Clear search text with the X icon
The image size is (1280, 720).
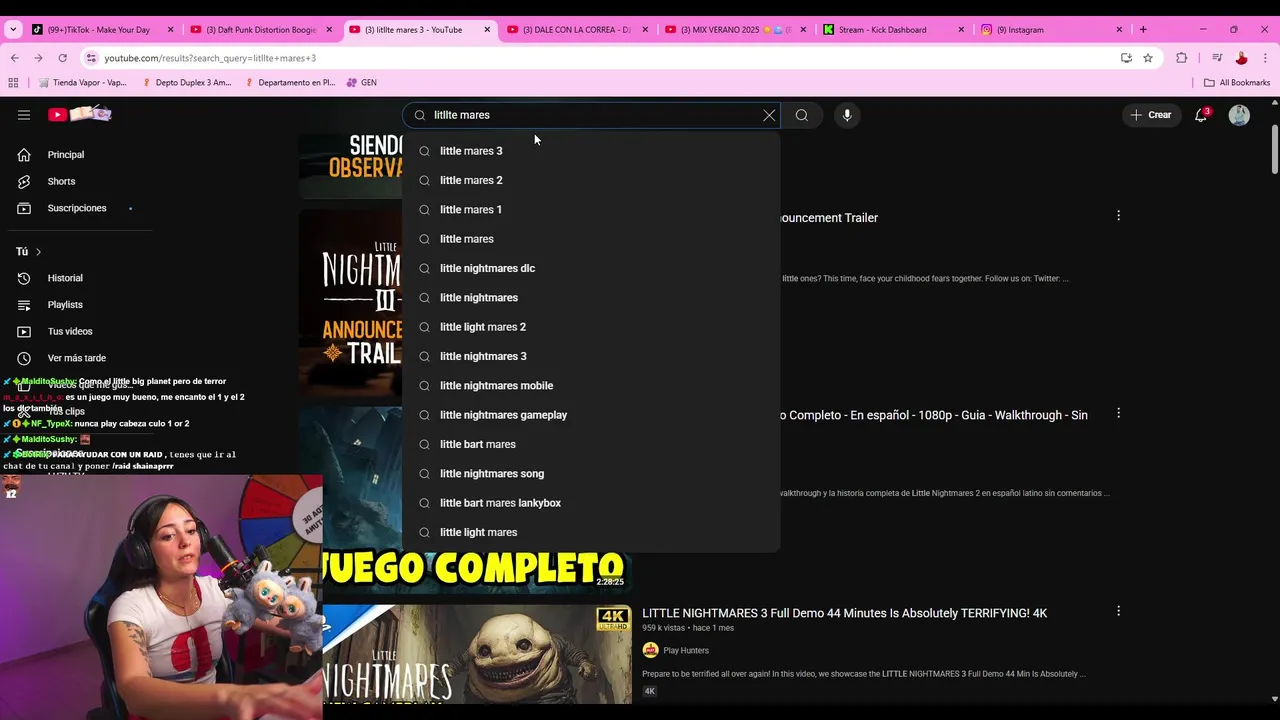pos(769,115)
